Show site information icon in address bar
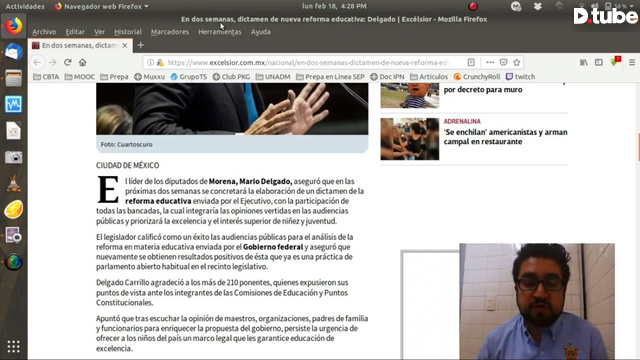 tap(151, 62)
